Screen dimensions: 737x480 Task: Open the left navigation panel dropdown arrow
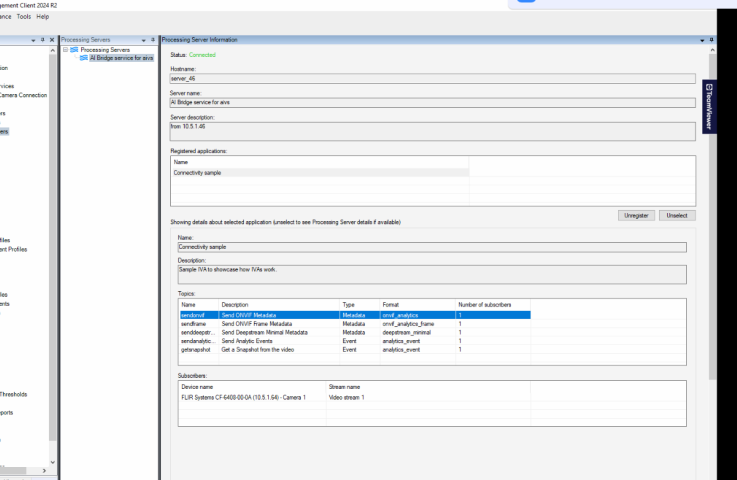point(34,40)
